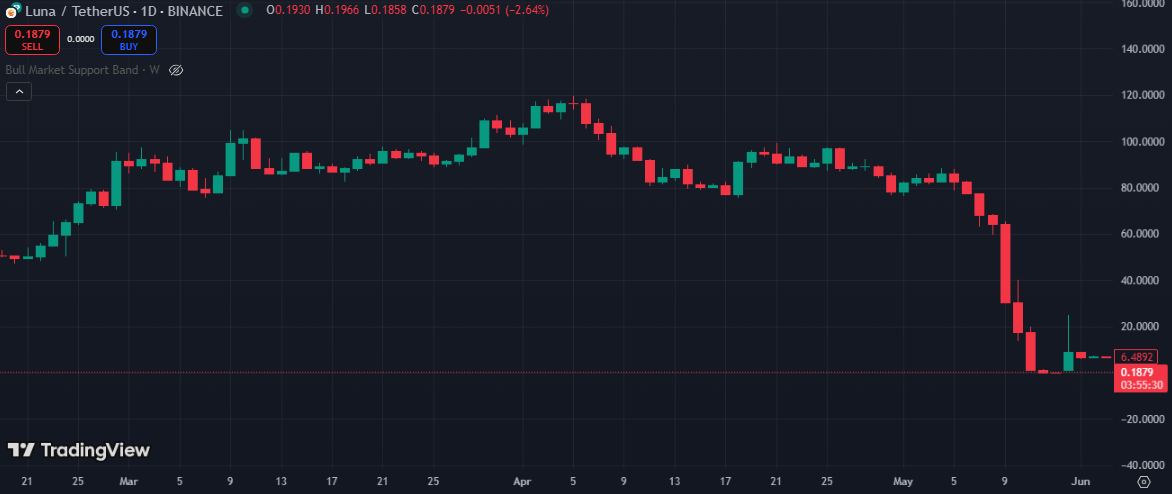Click the −20.0000 price axis label

click(x=1143, y=419)
